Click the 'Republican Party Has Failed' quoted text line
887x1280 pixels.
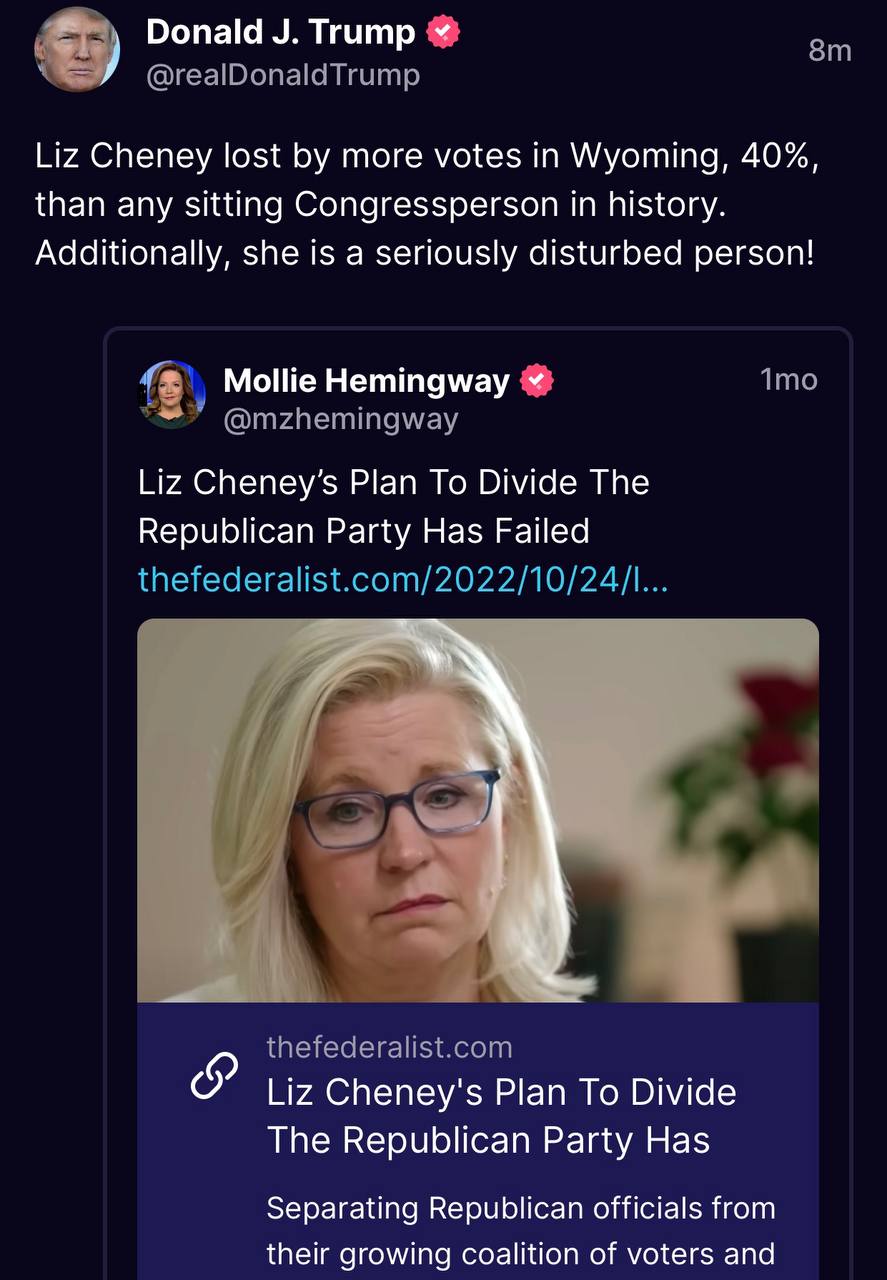(363, 531)
